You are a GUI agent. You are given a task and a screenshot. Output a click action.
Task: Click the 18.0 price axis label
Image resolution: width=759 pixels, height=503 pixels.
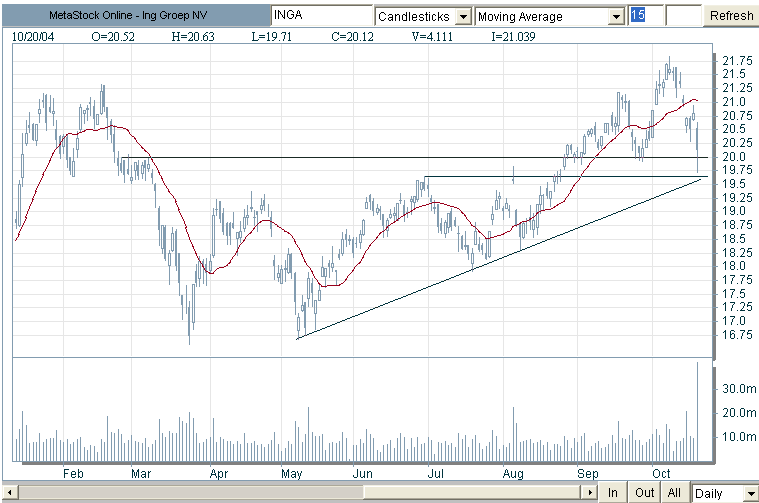(x=734, y=266)
